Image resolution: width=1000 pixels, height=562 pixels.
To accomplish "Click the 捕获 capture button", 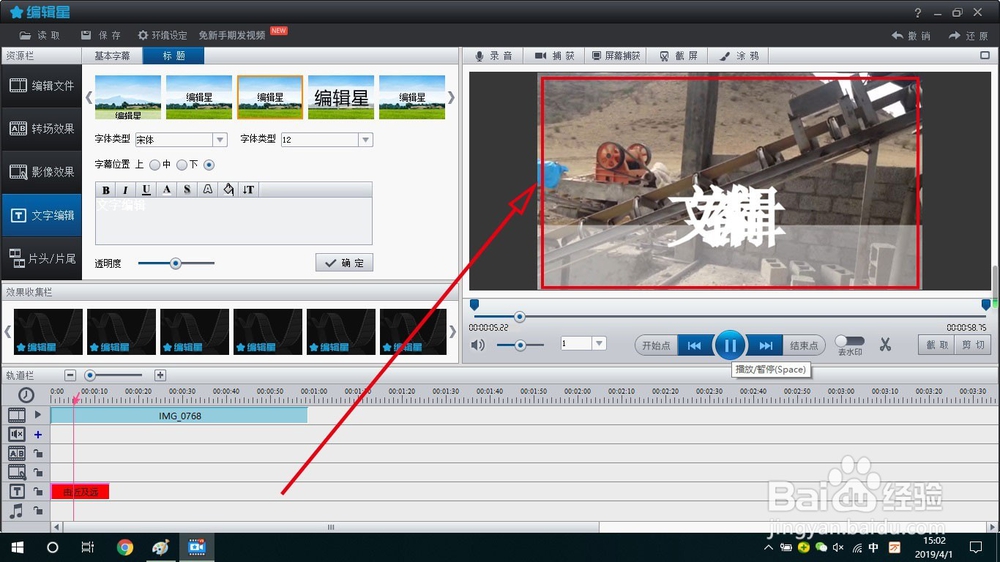I will tap(554, 56).
